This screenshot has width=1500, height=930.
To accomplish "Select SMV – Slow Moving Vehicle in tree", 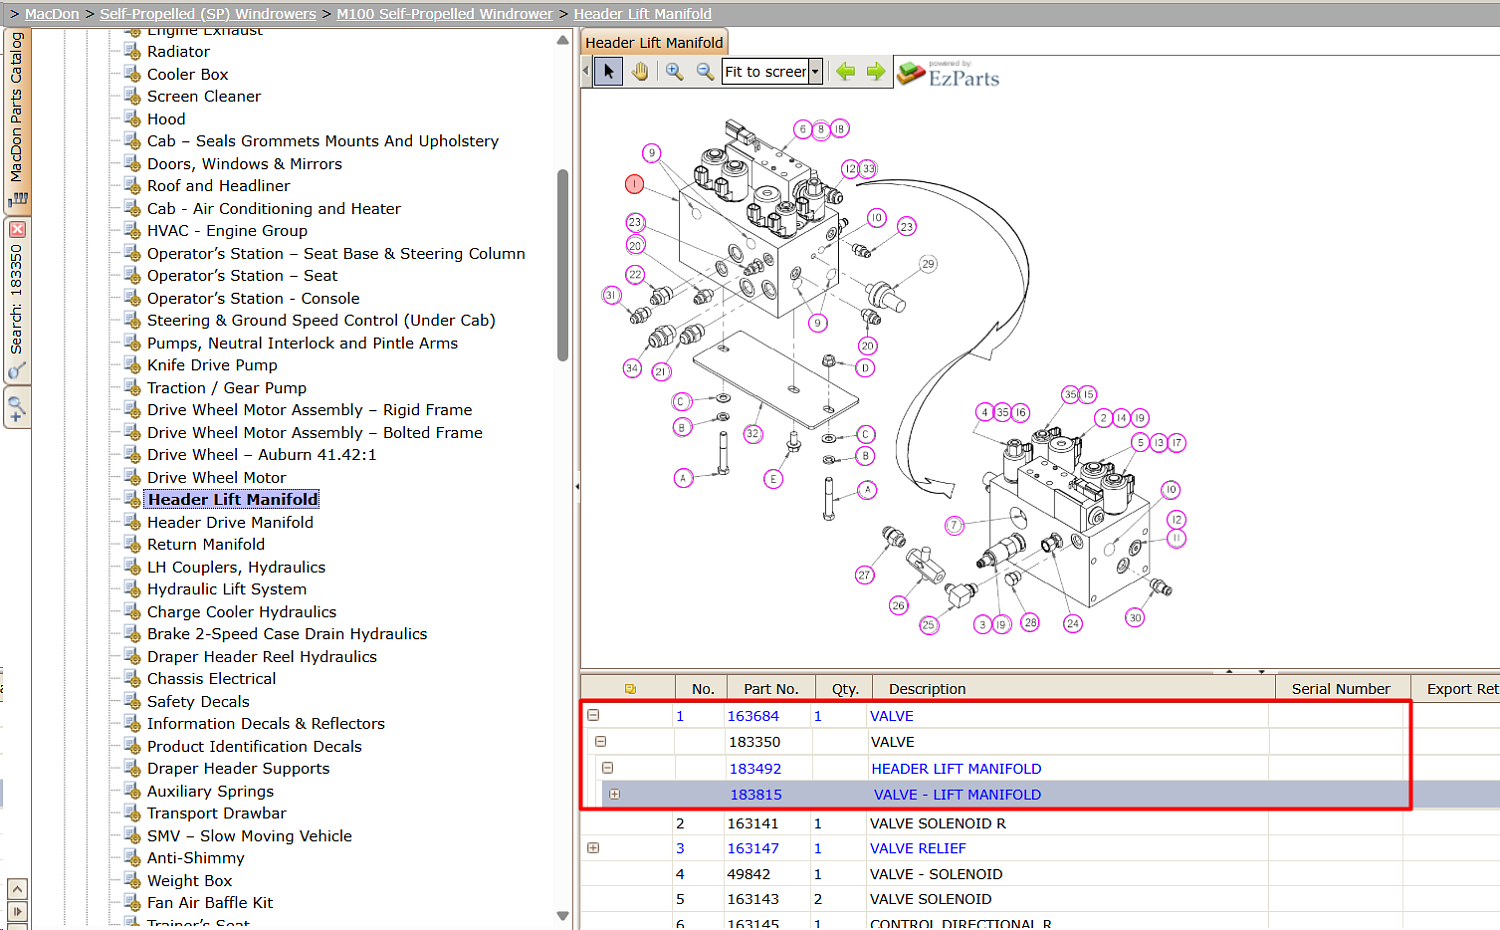I will (249, 836).
